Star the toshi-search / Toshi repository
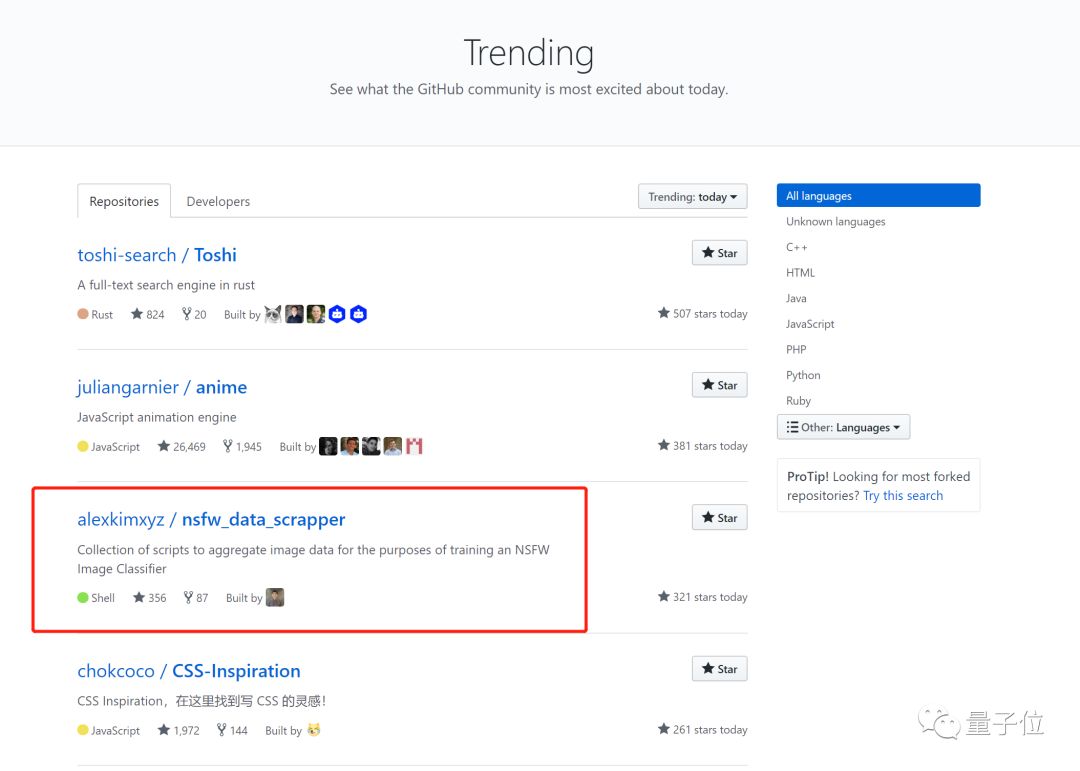The image size is (1080, 771). coord(719,253)
